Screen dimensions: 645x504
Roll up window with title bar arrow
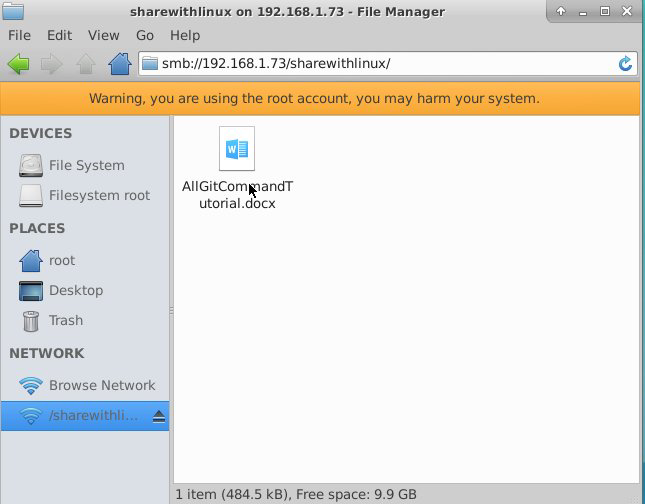tap(561, 11)
